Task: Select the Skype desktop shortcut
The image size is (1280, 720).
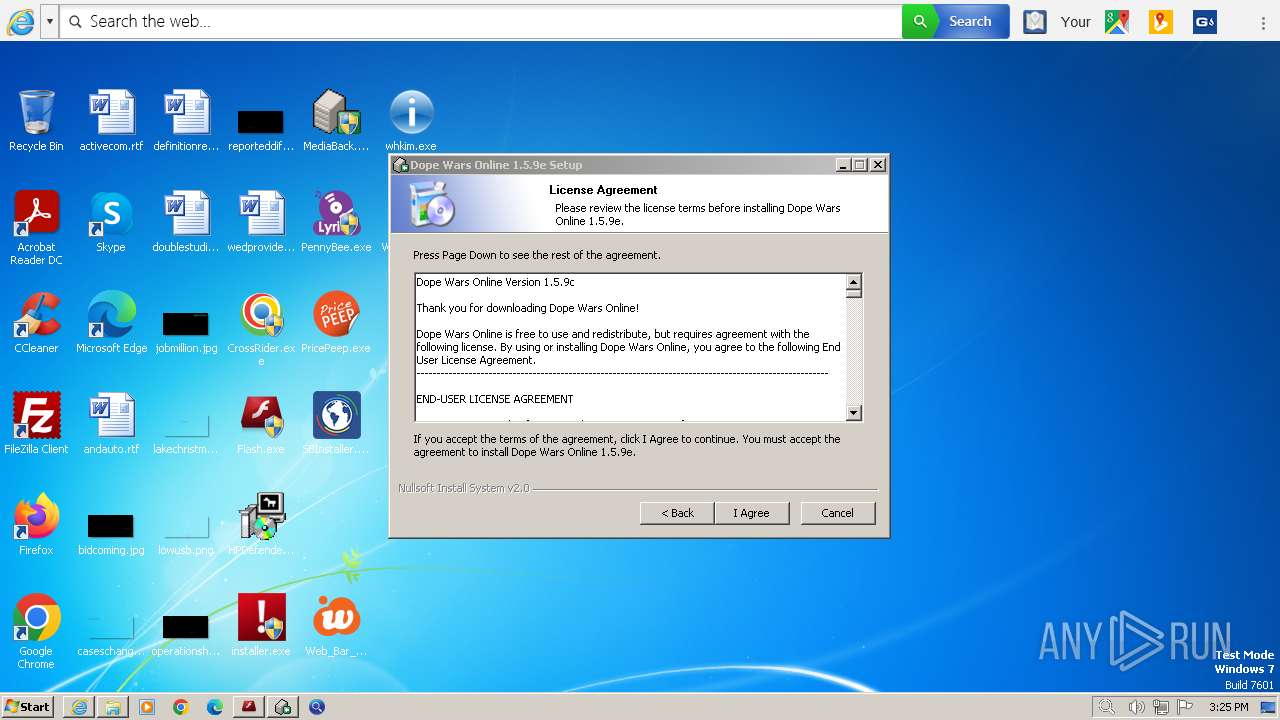Action: click(111, 222)
